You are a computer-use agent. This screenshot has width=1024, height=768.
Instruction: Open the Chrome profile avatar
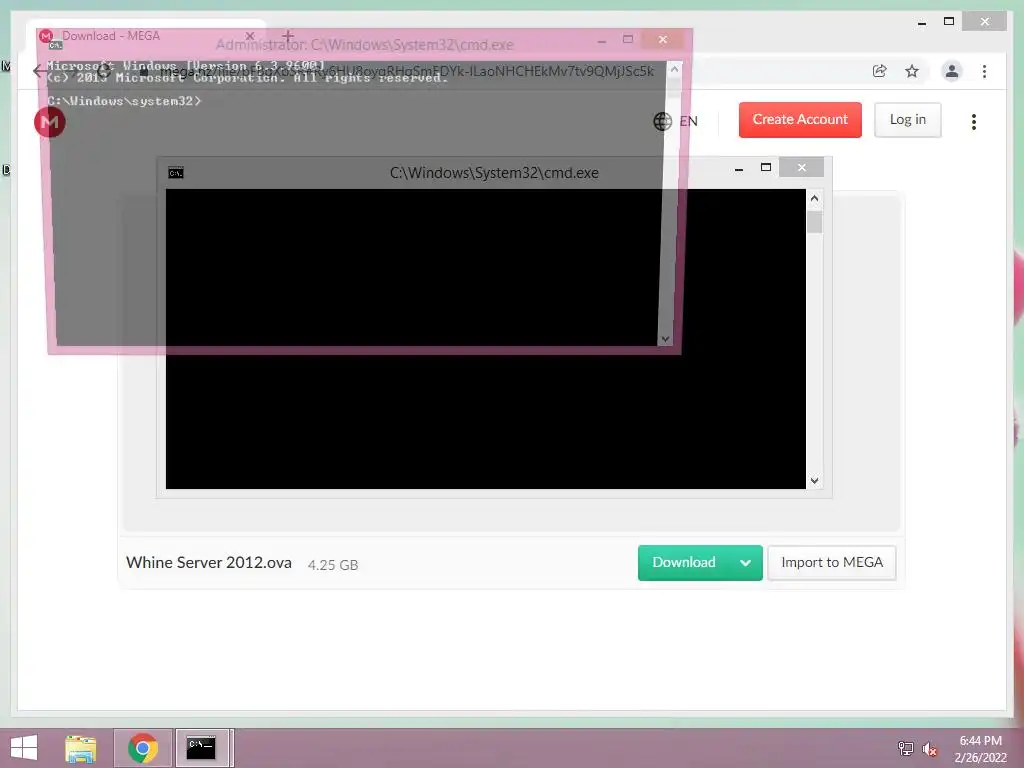pyautogui.click(x=952, y=71)
